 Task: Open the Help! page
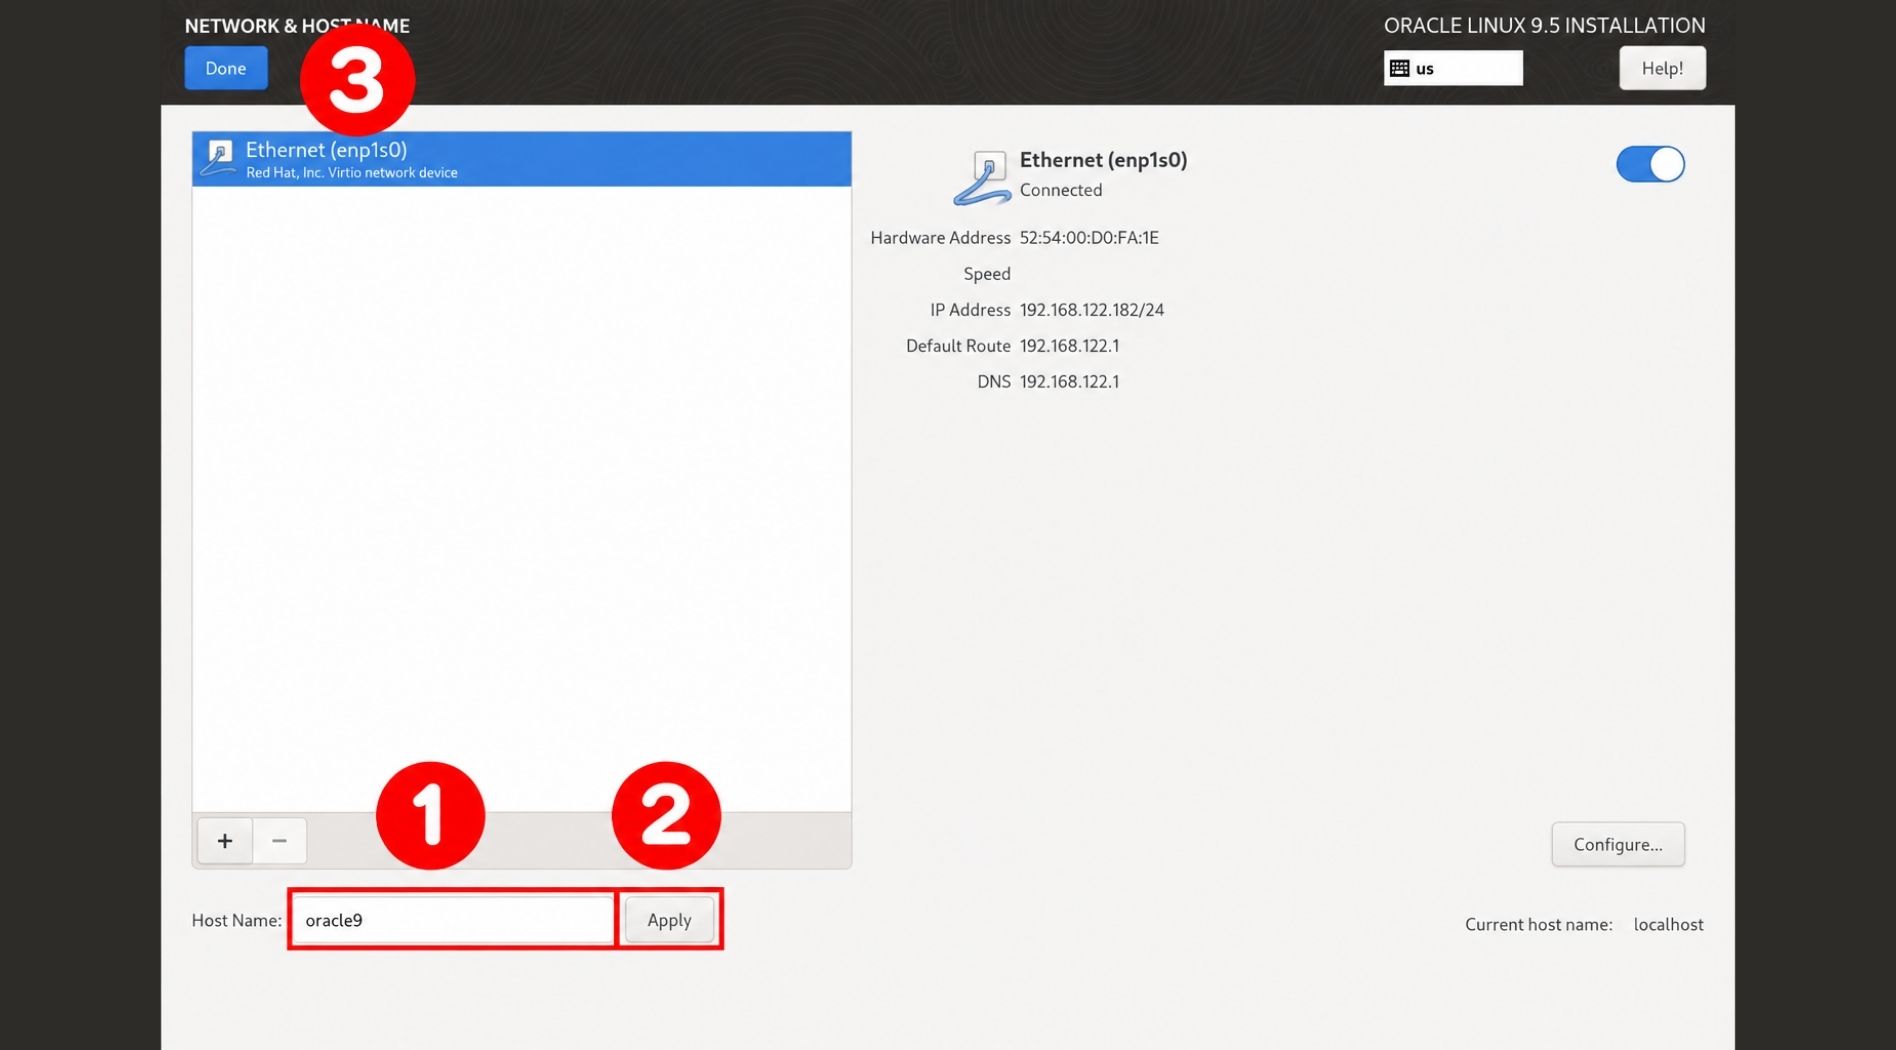(x=1662, y=68)
